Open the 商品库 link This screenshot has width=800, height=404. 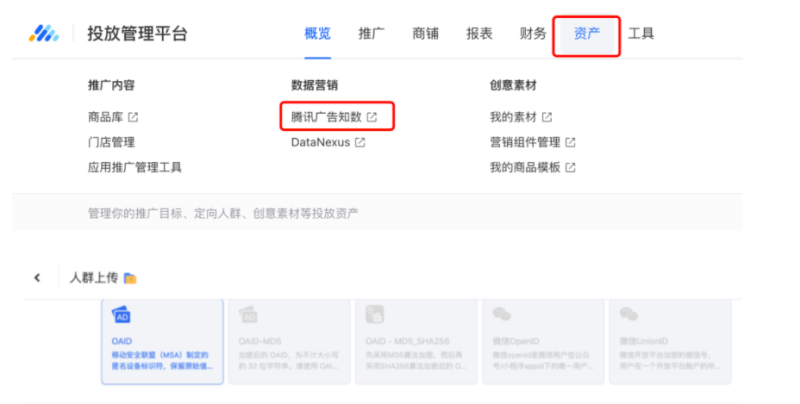coord(106,117)
